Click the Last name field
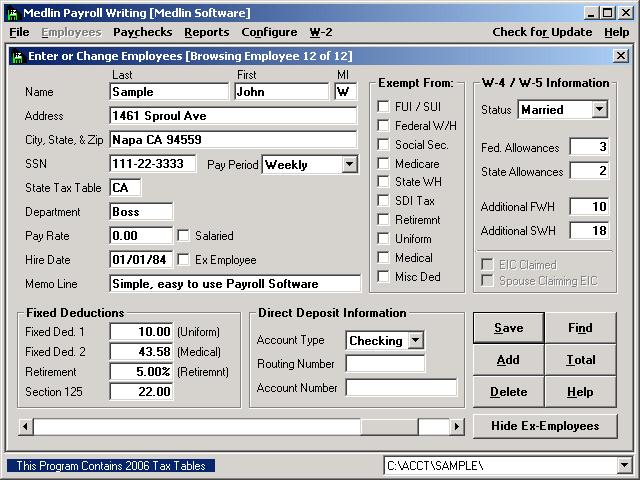This screenshot has width=640, height=480. [169, 92]
